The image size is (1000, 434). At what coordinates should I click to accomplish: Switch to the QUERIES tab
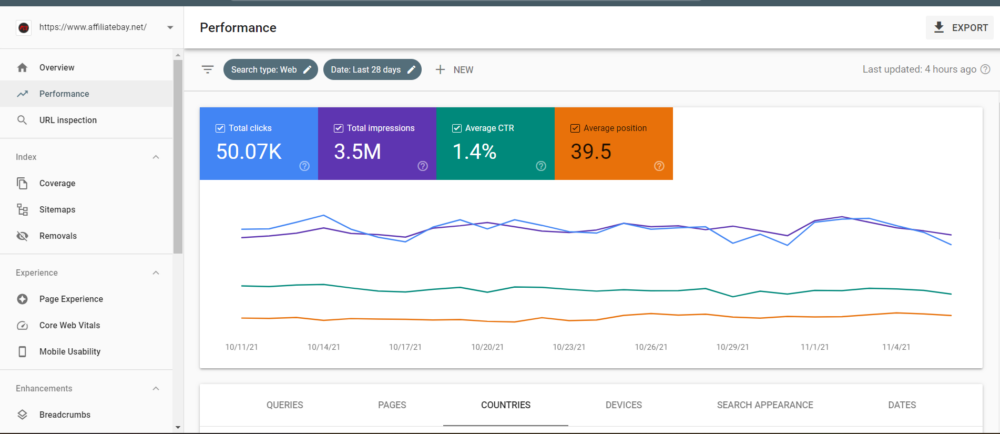(284, 405)
